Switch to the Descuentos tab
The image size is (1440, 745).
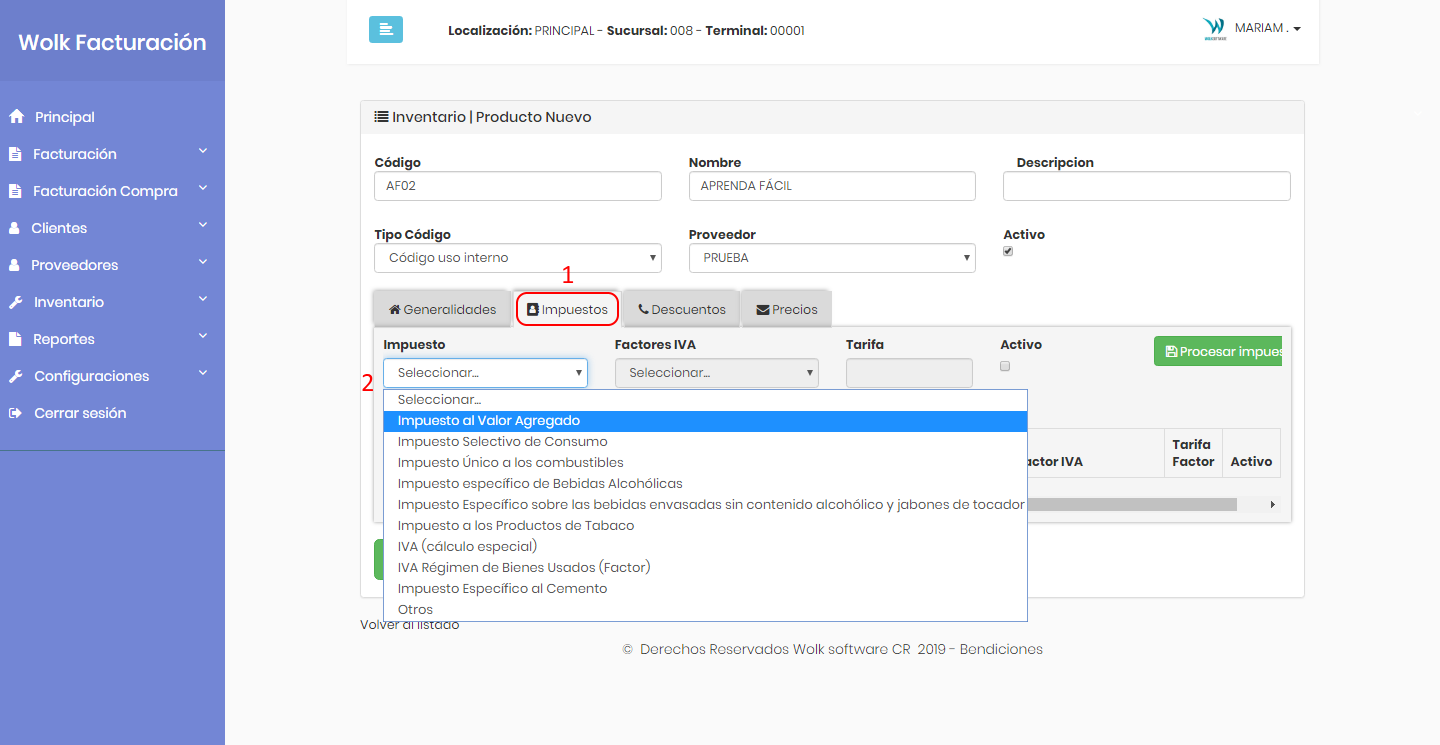pos(682,309)
